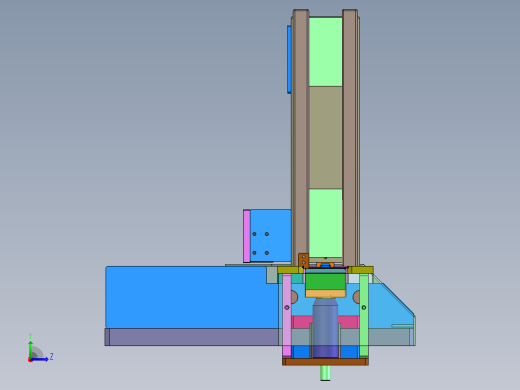Select the lower light green column panel
This screenshot has width=520, height=390.
coord(325,223)
